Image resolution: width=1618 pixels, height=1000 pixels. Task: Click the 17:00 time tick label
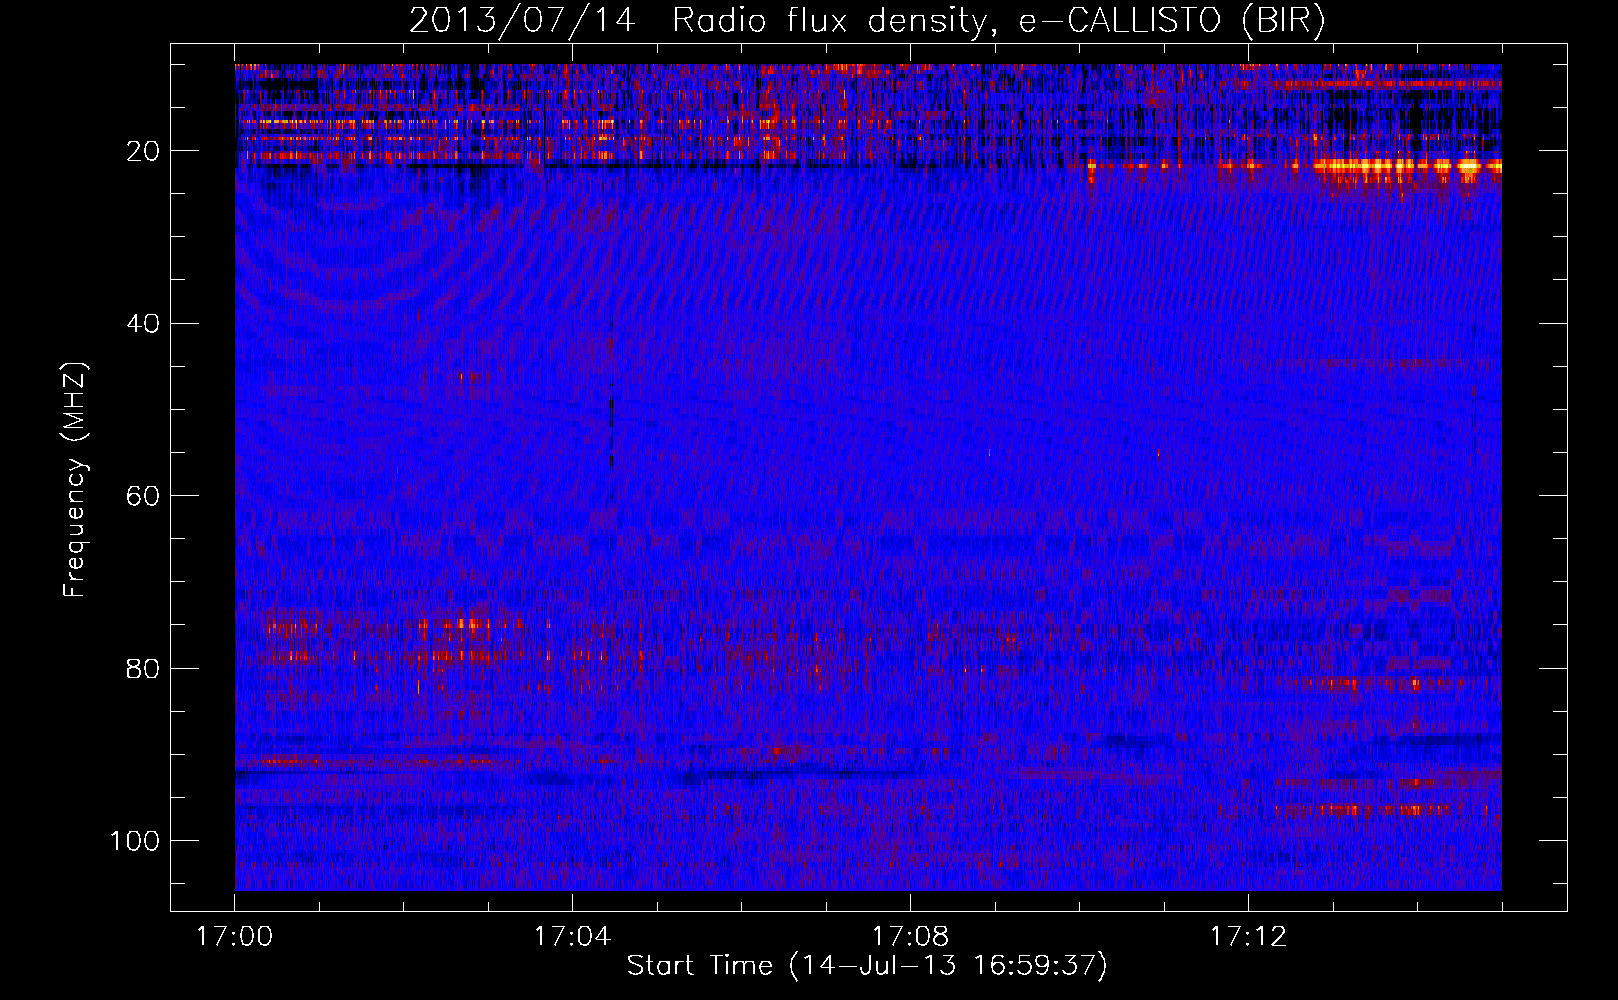[235, 937]
